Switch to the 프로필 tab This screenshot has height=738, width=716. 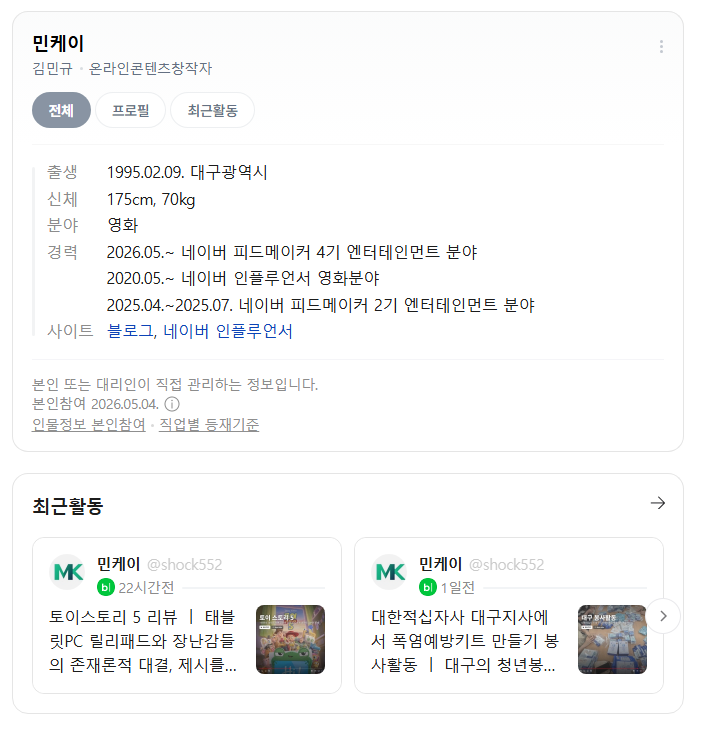[130, 110]
